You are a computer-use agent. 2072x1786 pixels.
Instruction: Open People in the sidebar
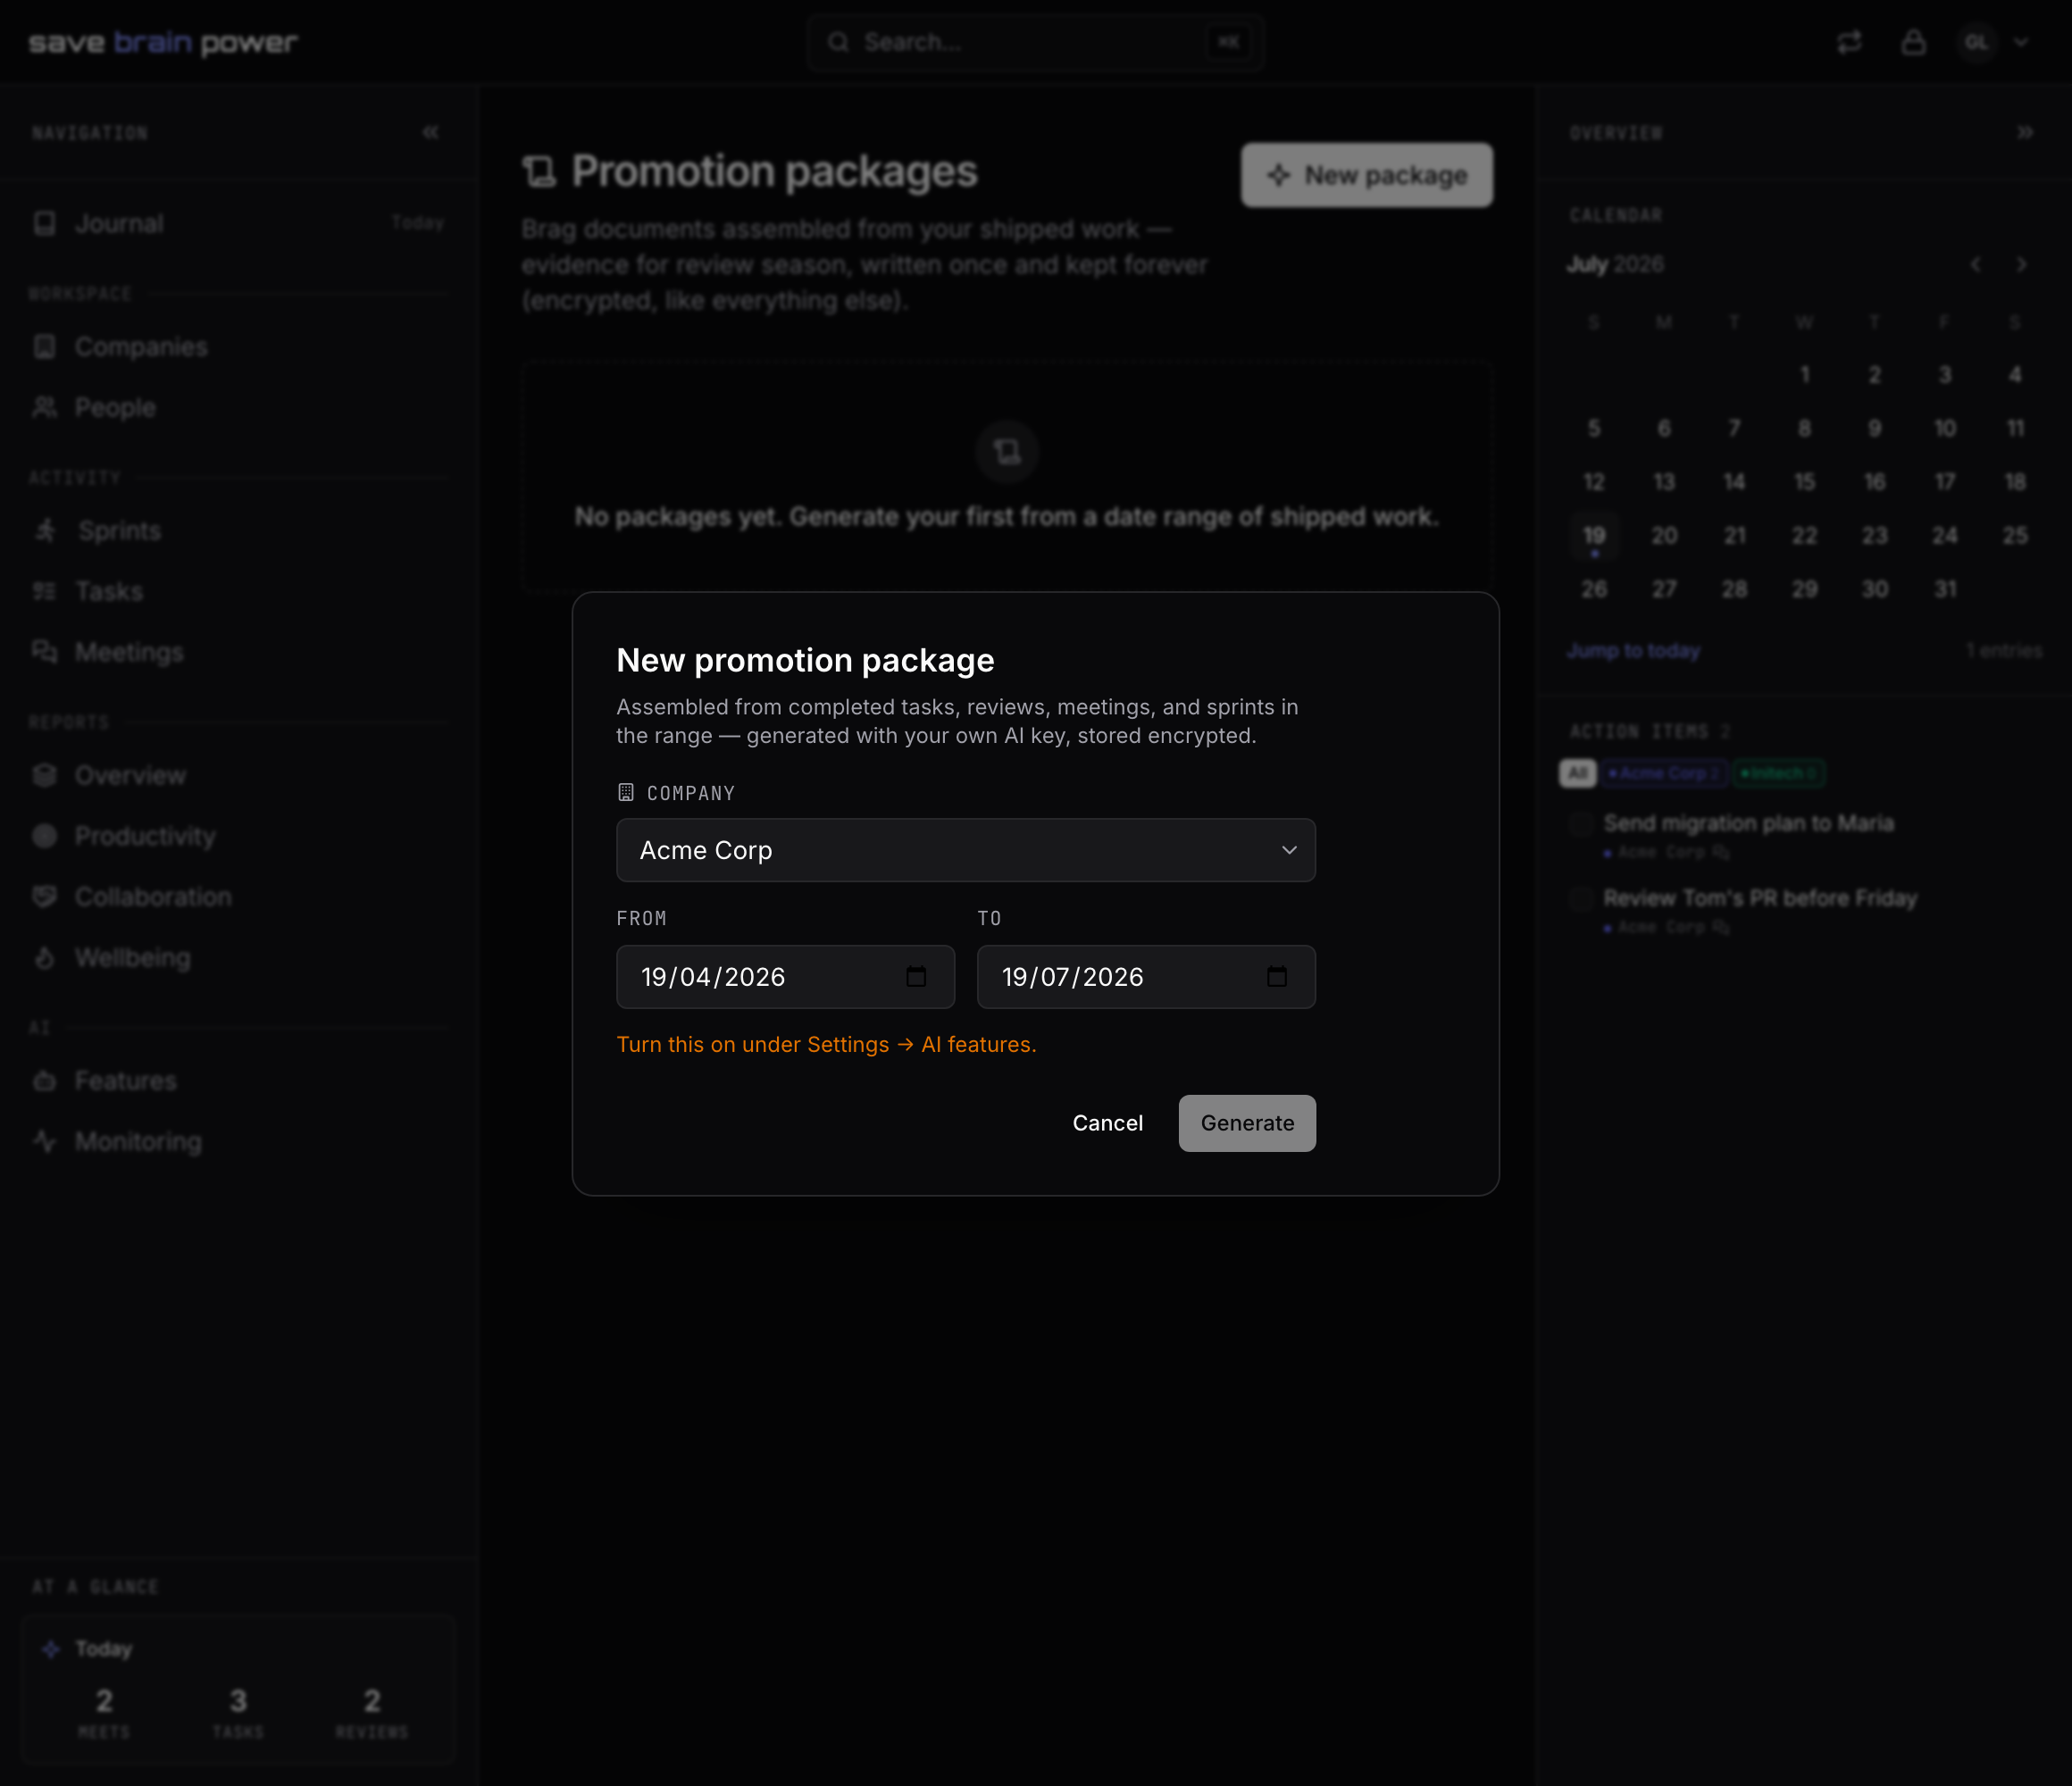[x=238, y=407]
